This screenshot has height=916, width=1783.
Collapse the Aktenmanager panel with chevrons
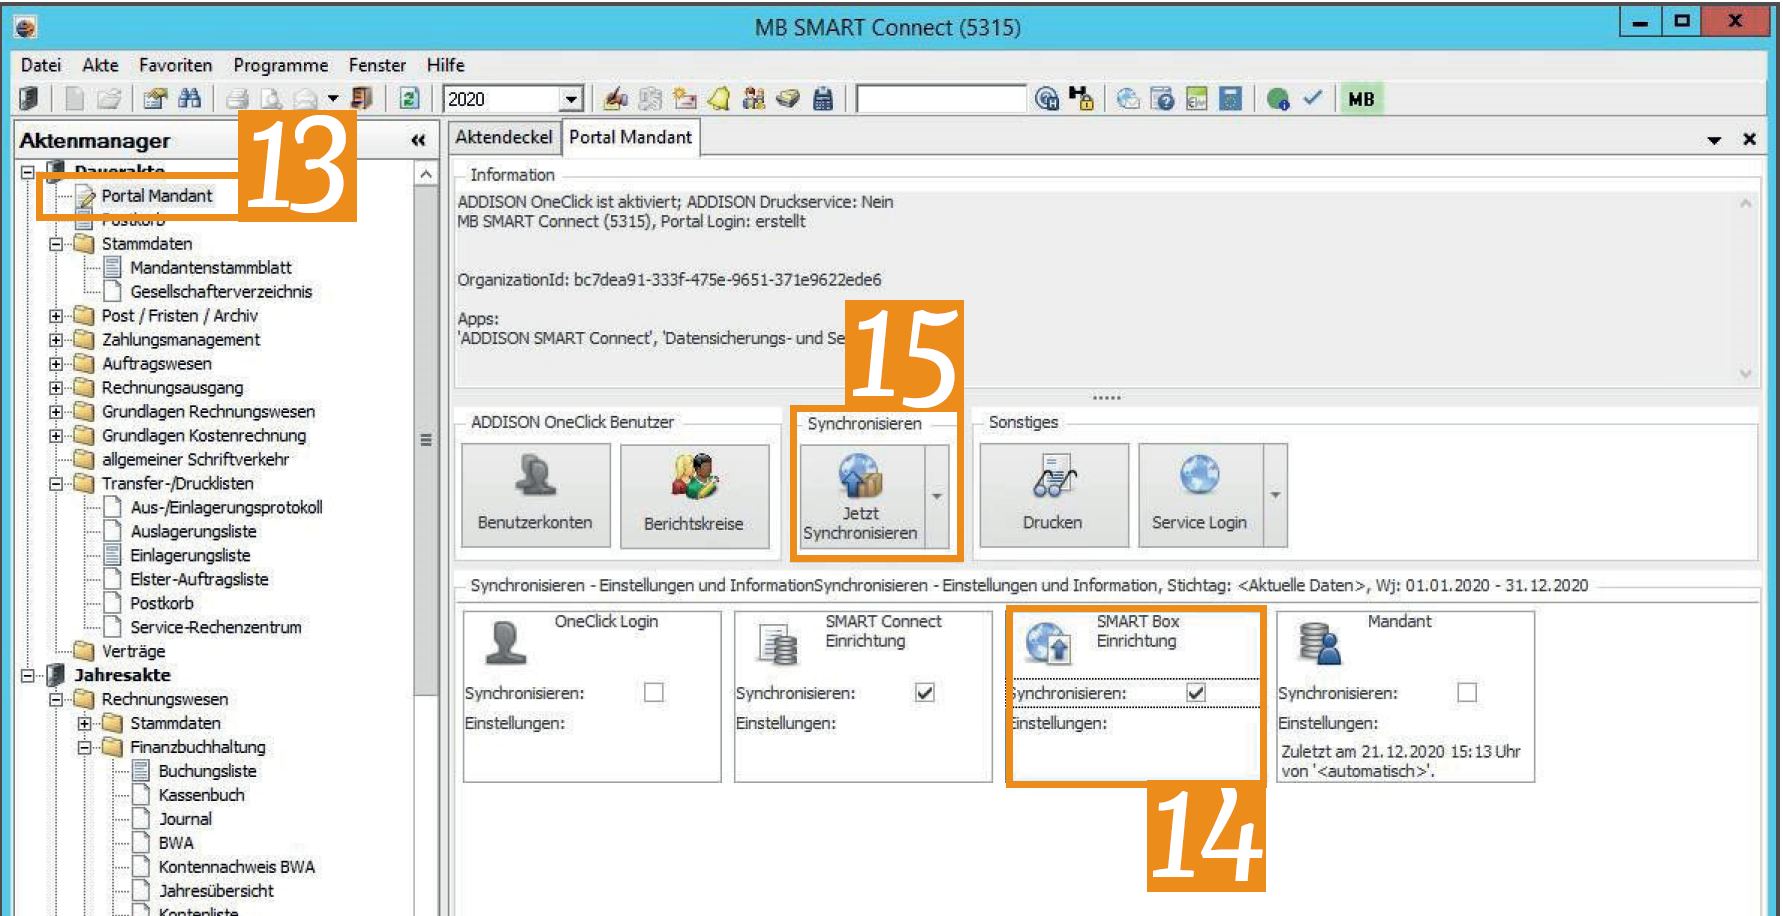pos(419,141)
